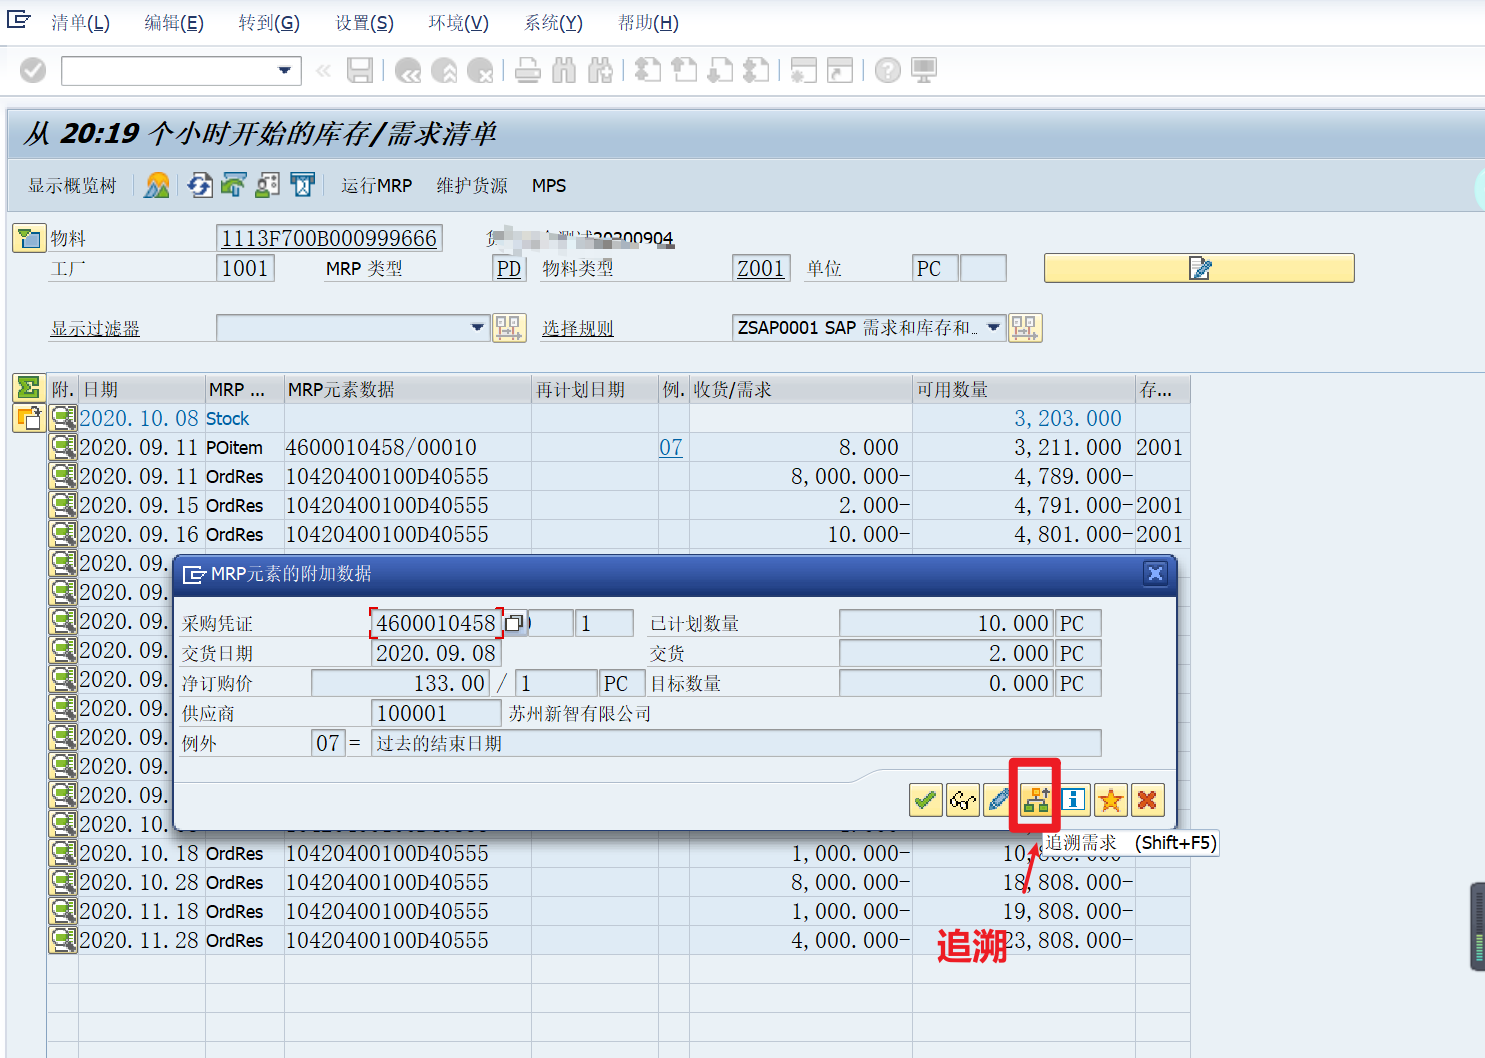Open the print icon in standard toolbar

click(528, 70)
